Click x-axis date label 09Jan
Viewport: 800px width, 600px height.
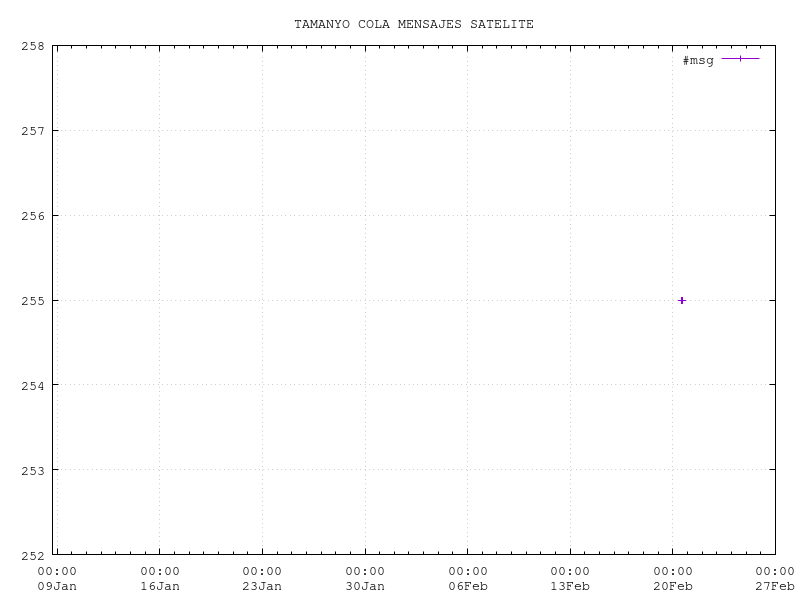click(x=57, y=586)
